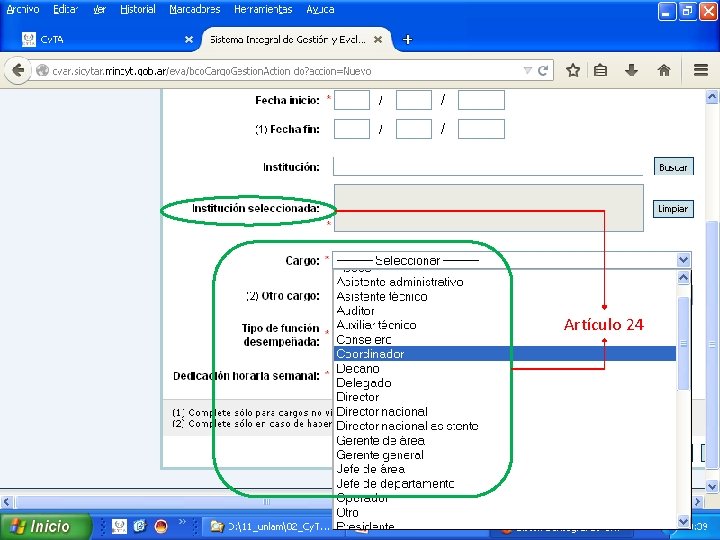This screenshot has width=720, height=540.
Task: Select Director nacional asistente option
Action: point(505,426)
